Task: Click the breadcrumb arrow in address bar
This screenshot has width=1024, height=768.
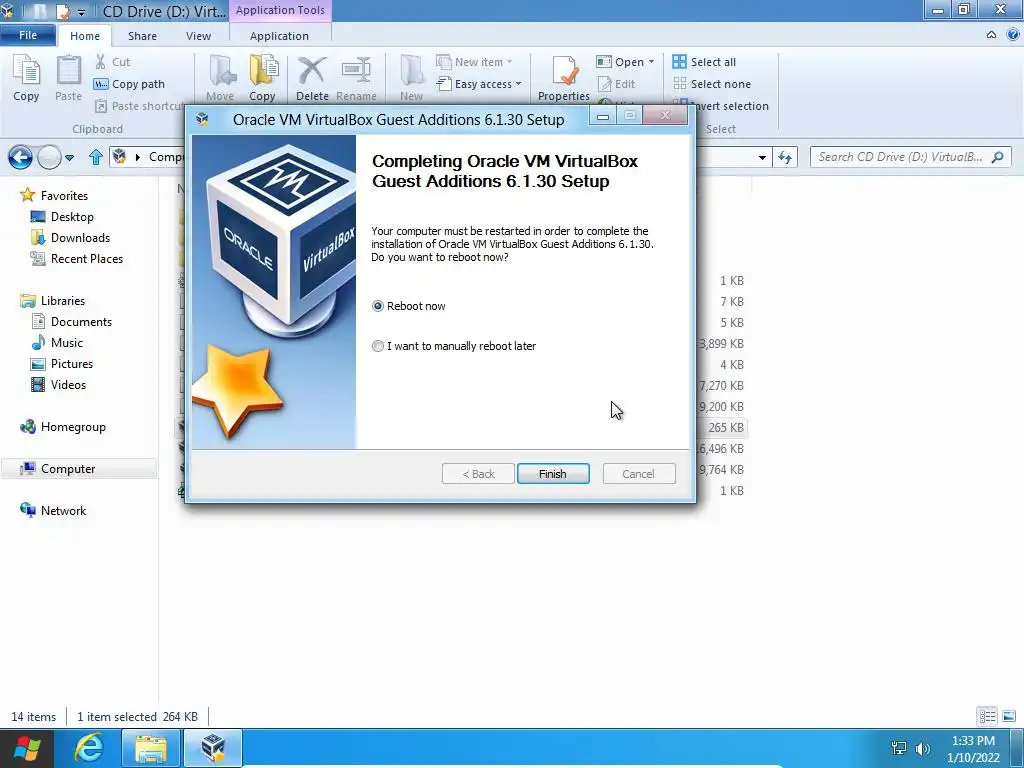Action: coord(138,157)
